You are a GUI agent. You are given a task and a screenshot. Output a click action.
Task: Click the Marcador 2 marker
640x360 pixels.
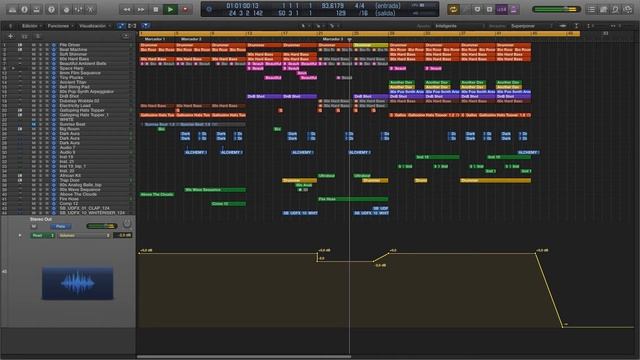(x=191, y=39)
